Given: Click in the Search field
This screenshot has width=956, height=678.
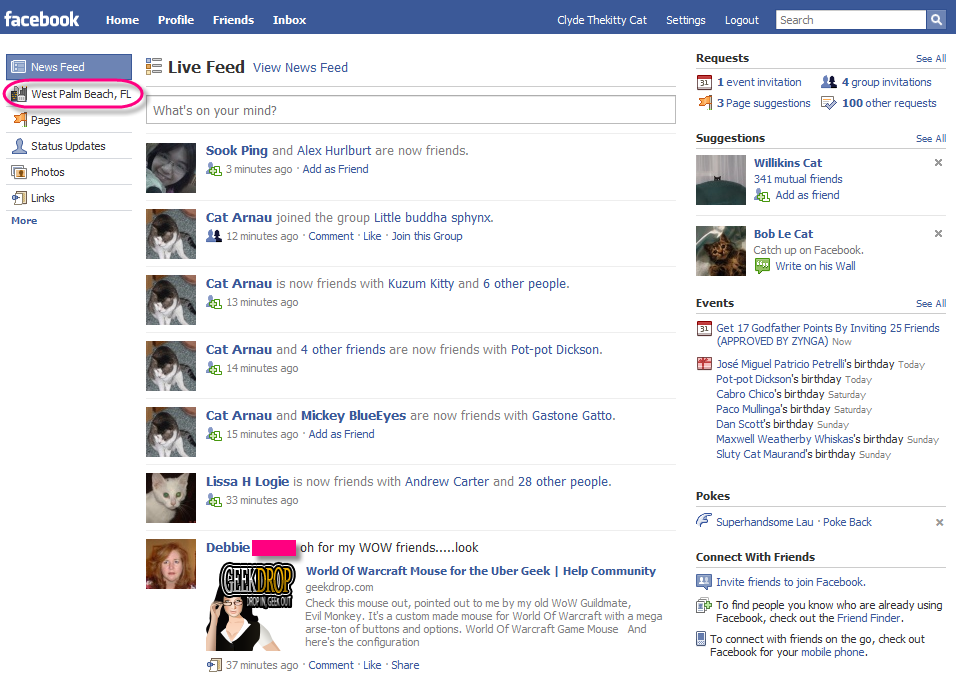Looking at the screenshot, I should tap(851, 20).
